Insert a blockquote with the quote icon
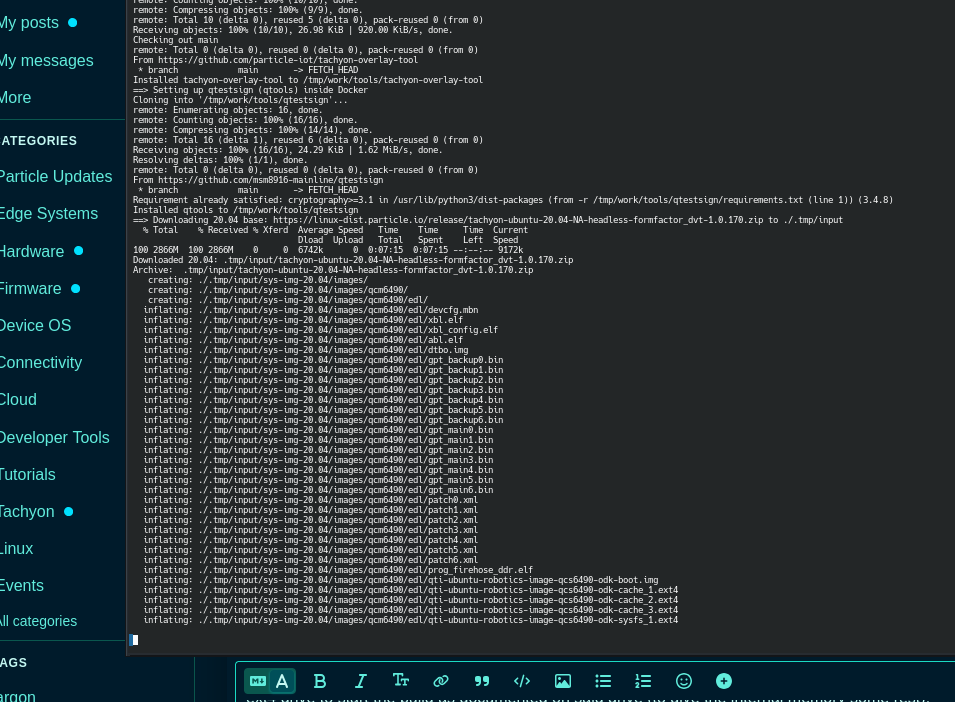 482,681
